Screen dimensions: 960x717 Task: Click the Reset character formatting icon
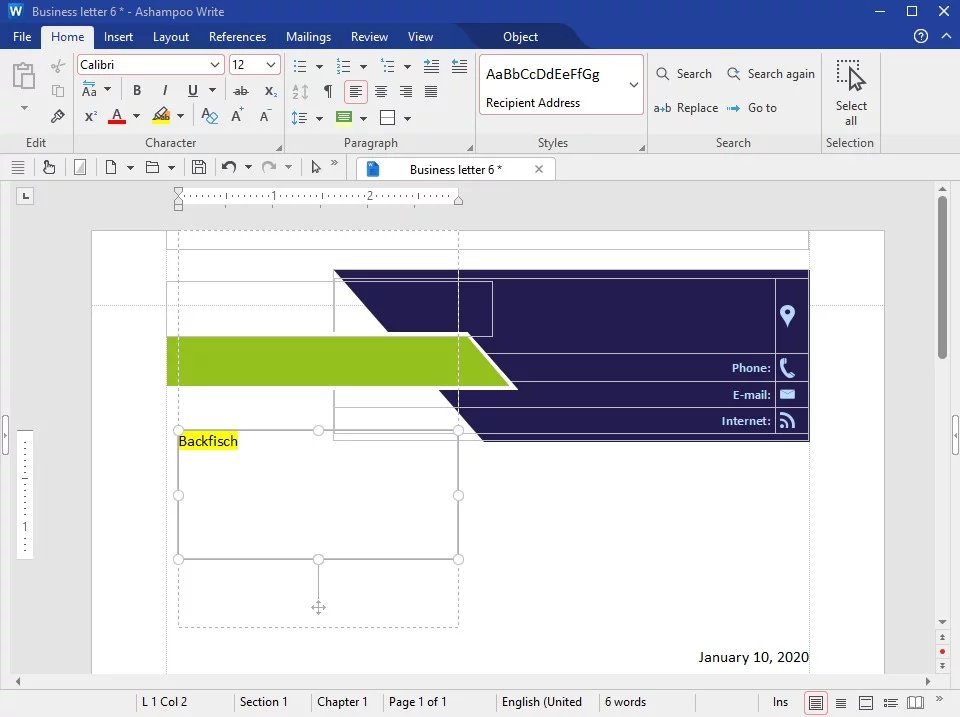209,116
